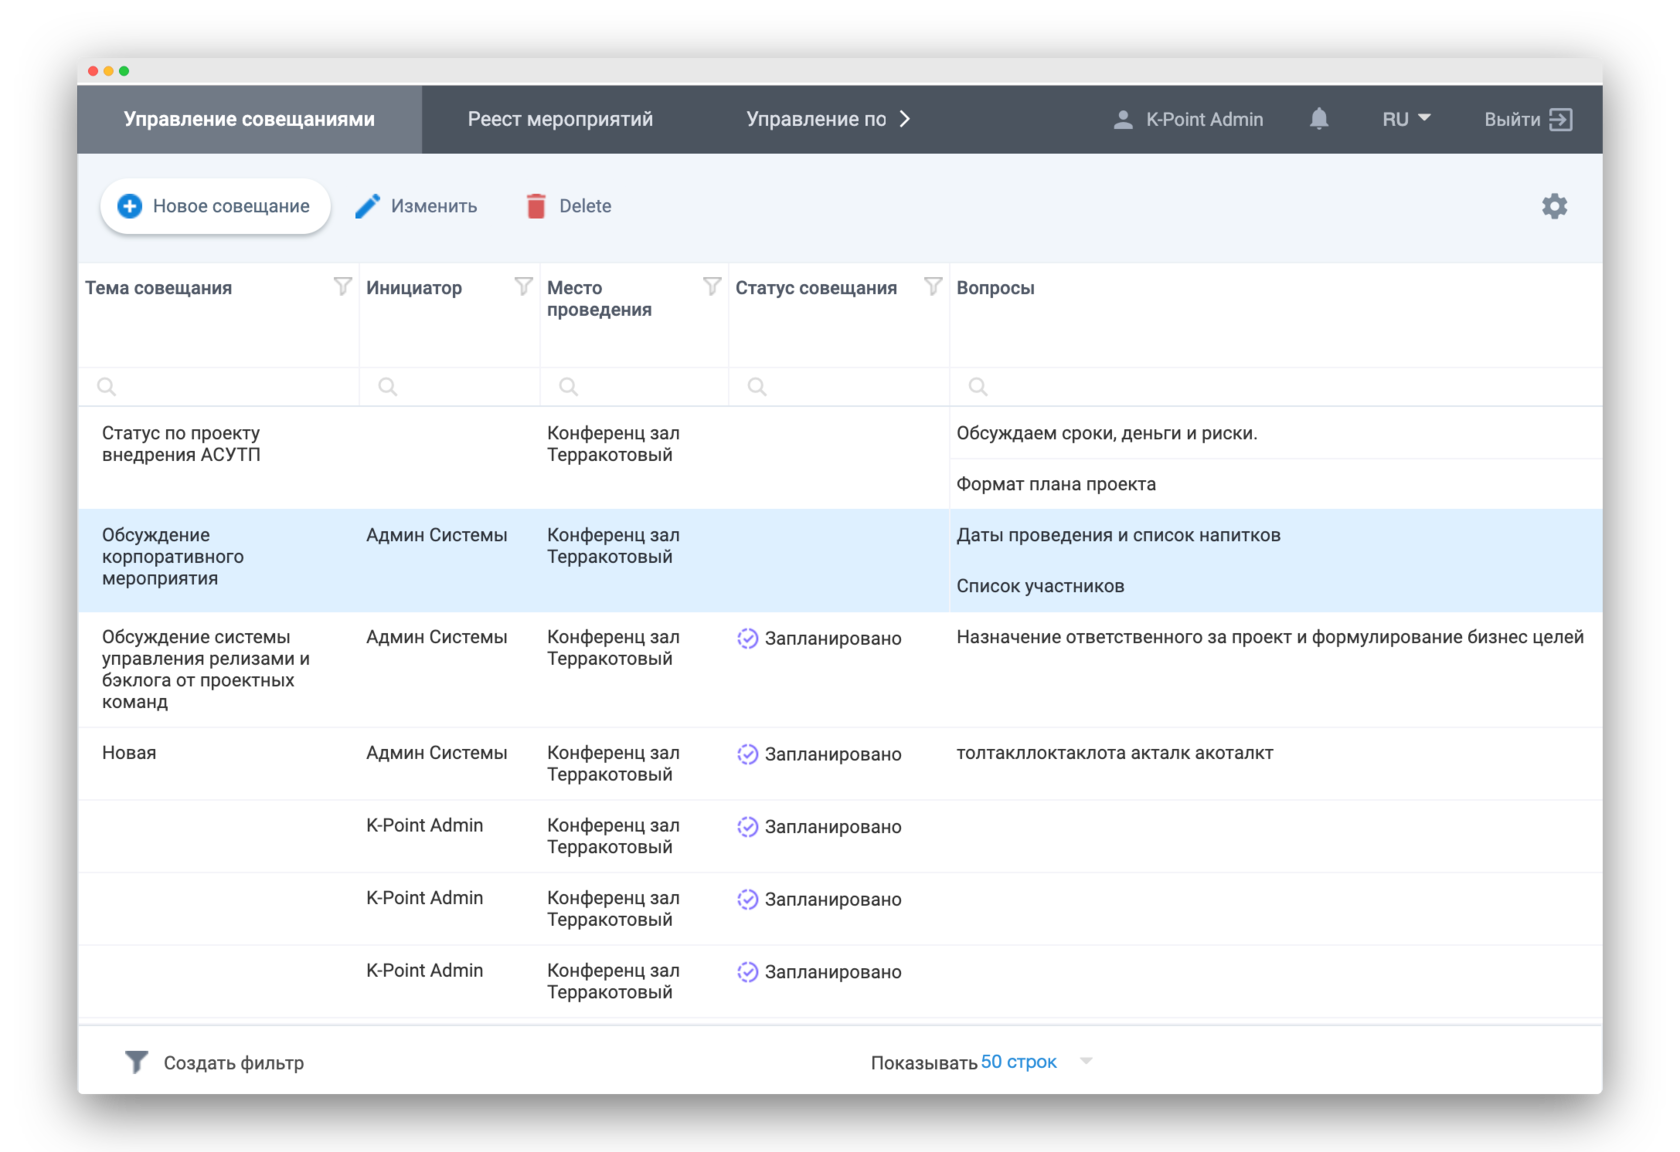The width and height of the screenshot is (1680, 1152).
Task: Focus the Инициатор search field
Action: tap(449, 386)
